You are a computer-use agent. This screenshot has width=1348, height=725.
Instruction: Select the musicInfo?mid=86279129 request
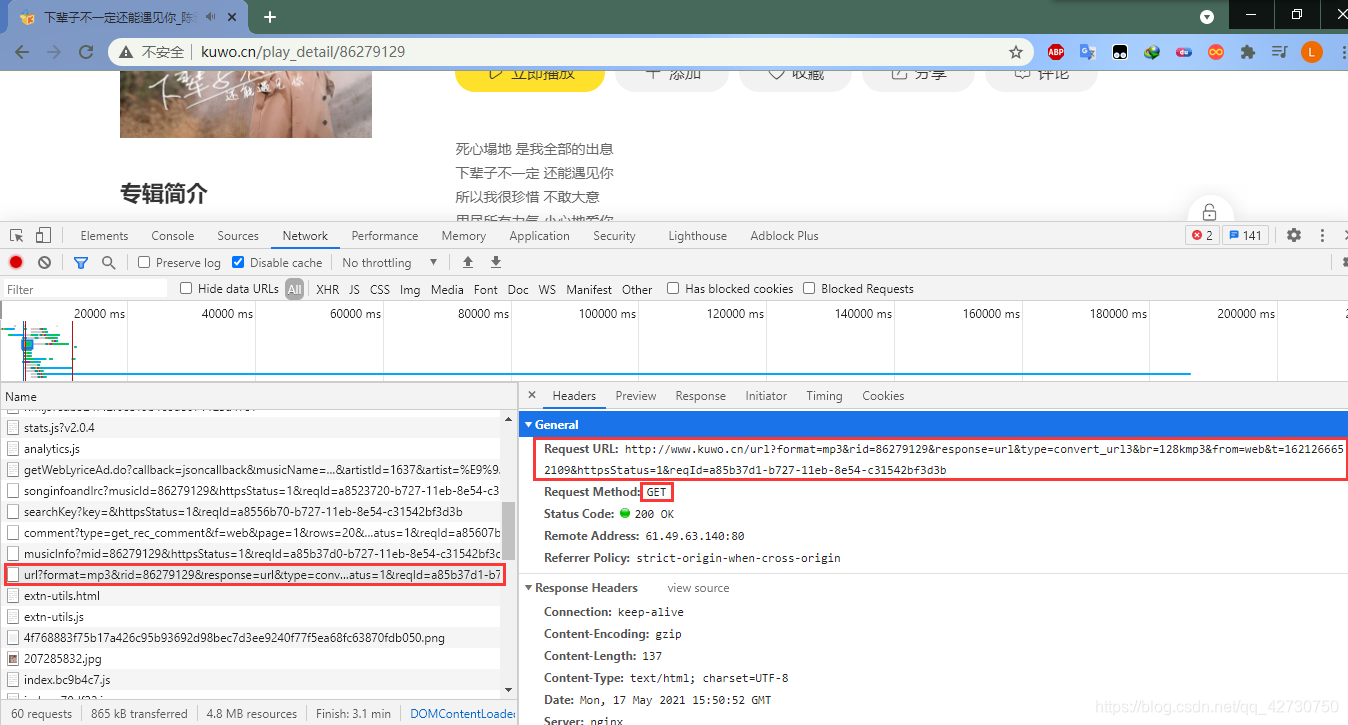click(x=251, y=554)
